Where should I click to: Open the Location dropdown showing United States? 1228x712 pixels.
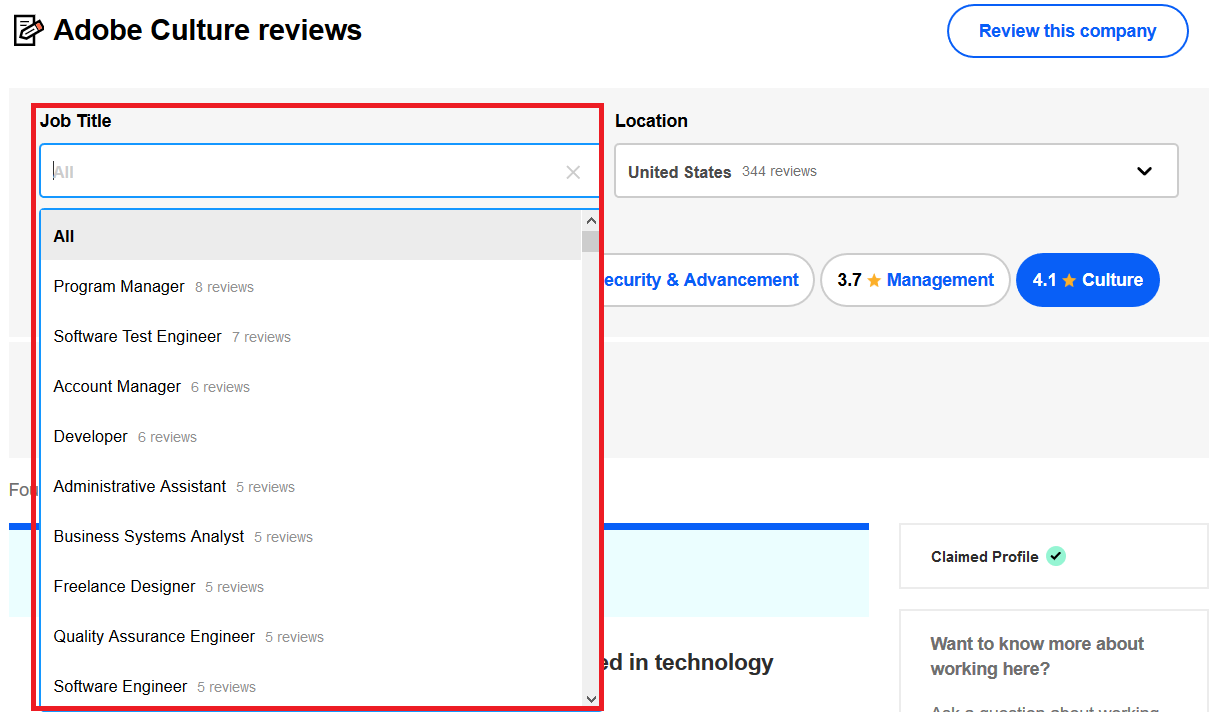(896, 171)
